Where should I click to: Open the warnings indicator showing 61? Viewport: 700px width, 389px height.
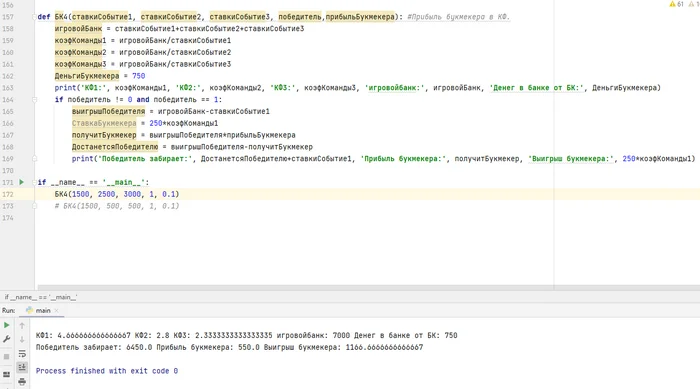(x=676, y=4)
